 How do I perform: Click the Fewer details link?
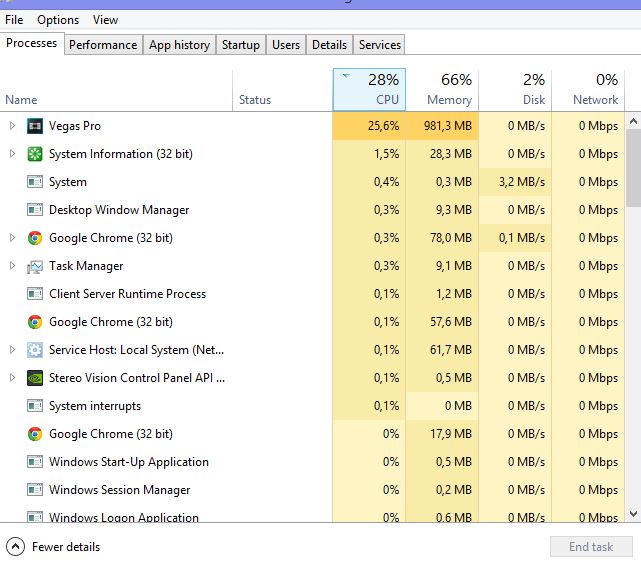[66, 547]
